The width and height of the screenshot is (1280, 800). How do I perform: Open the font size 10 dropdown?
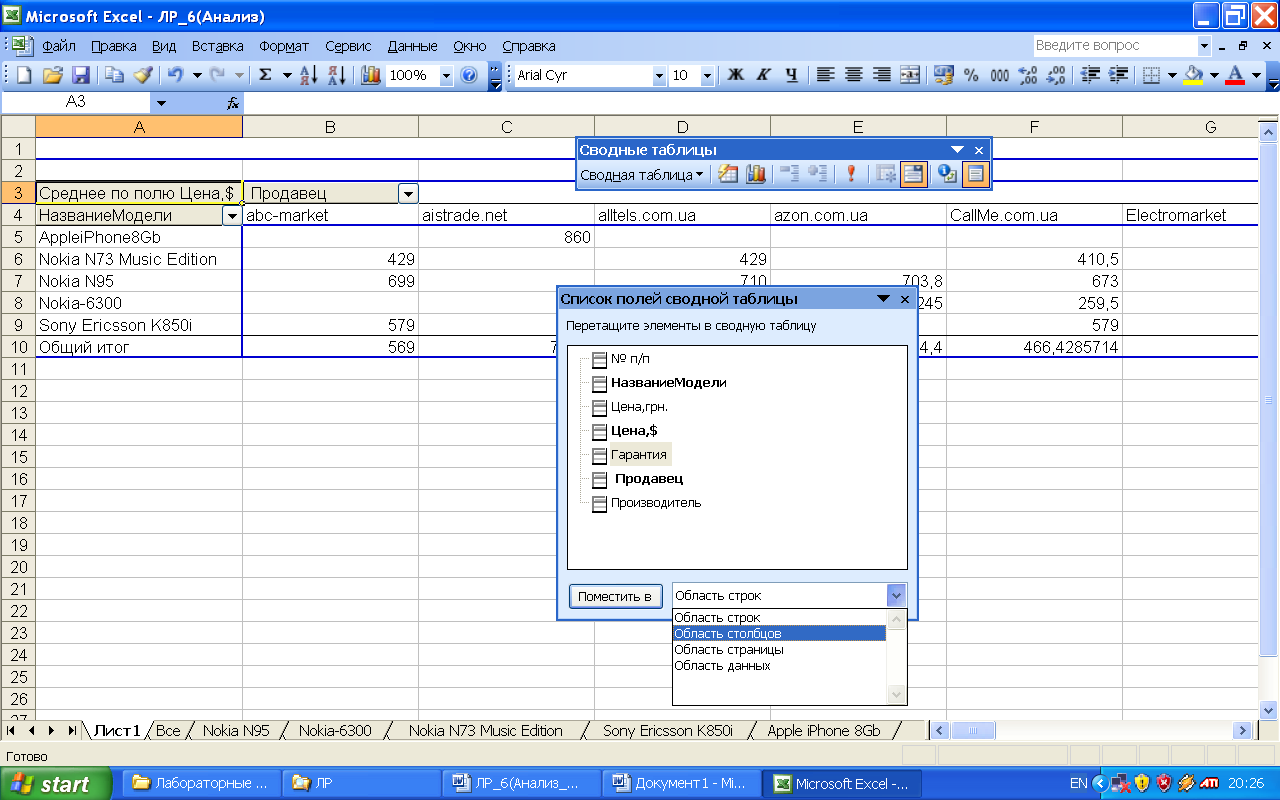pyautogui.click(x=707, y=75)
